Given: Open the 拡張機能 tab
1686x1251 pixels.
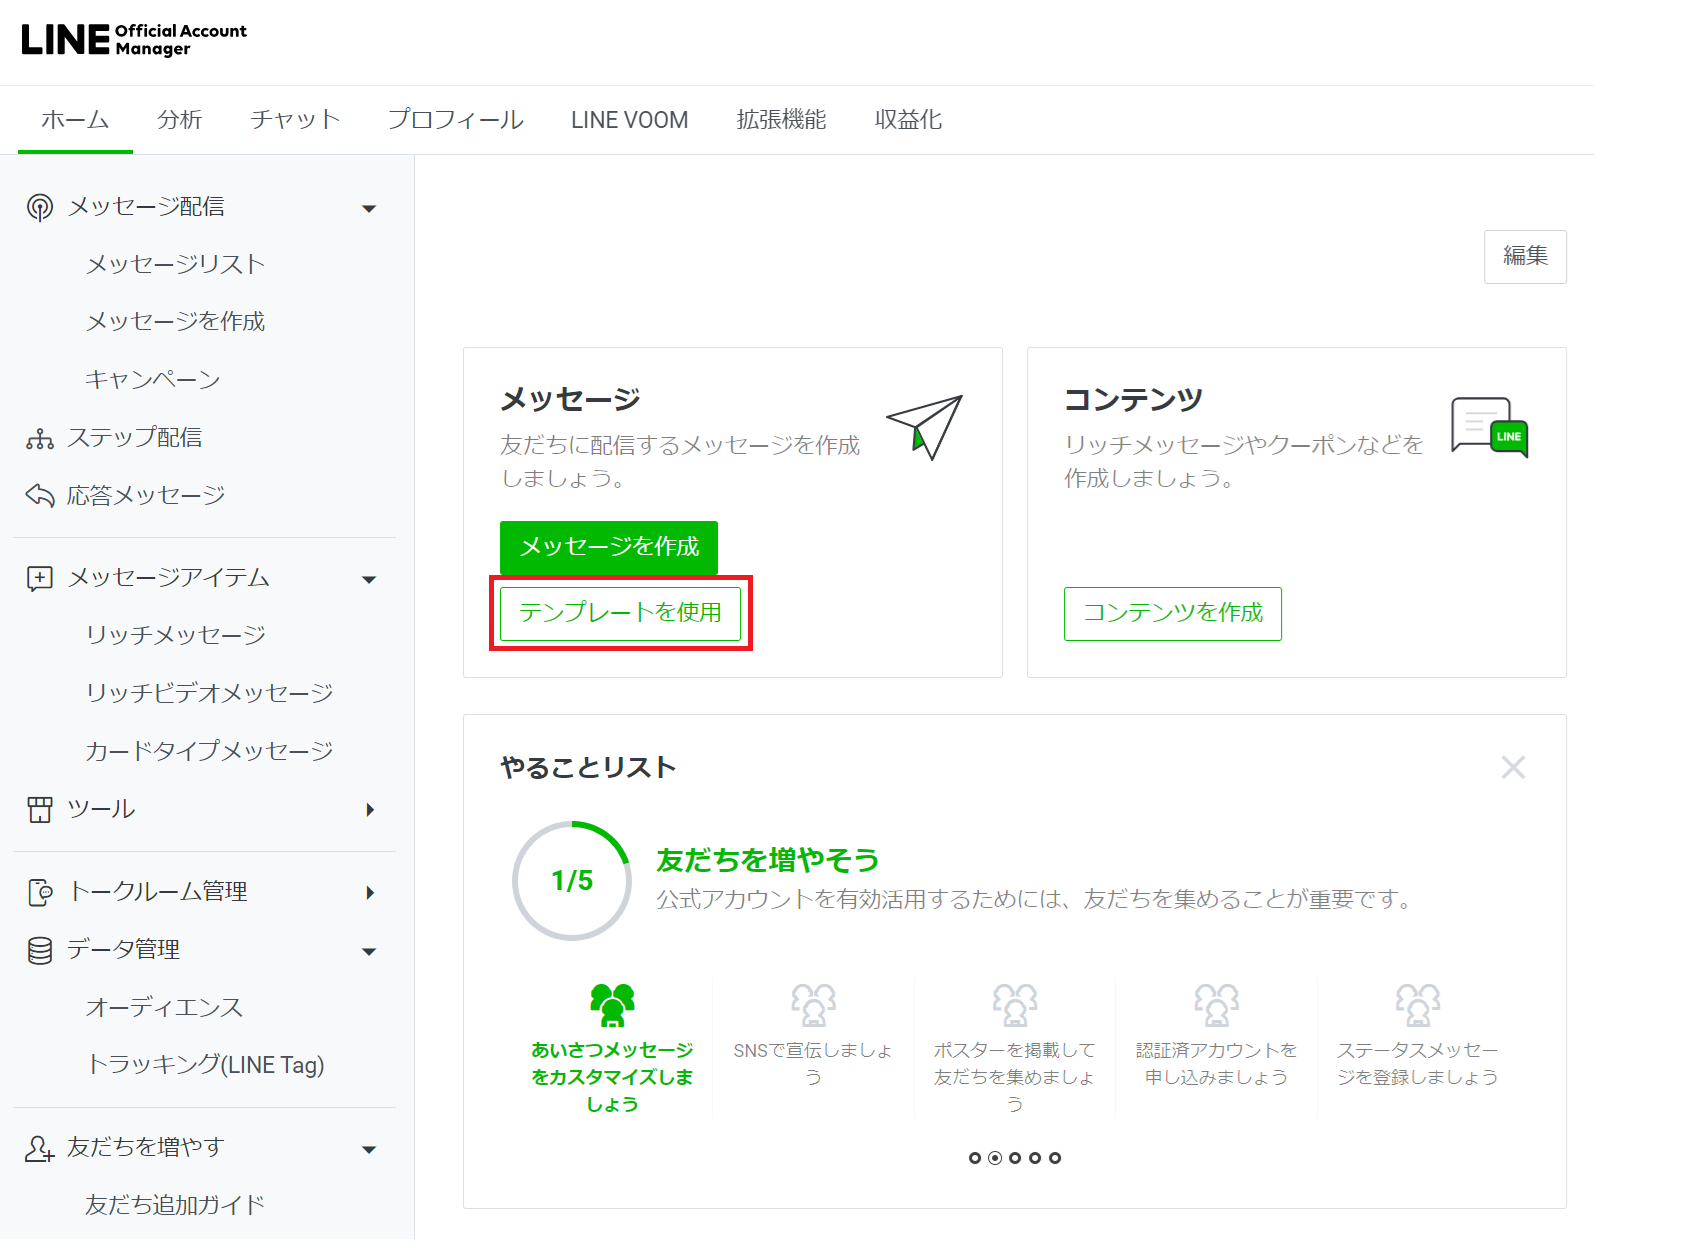Looking at the screenshot, I should 782,120.
